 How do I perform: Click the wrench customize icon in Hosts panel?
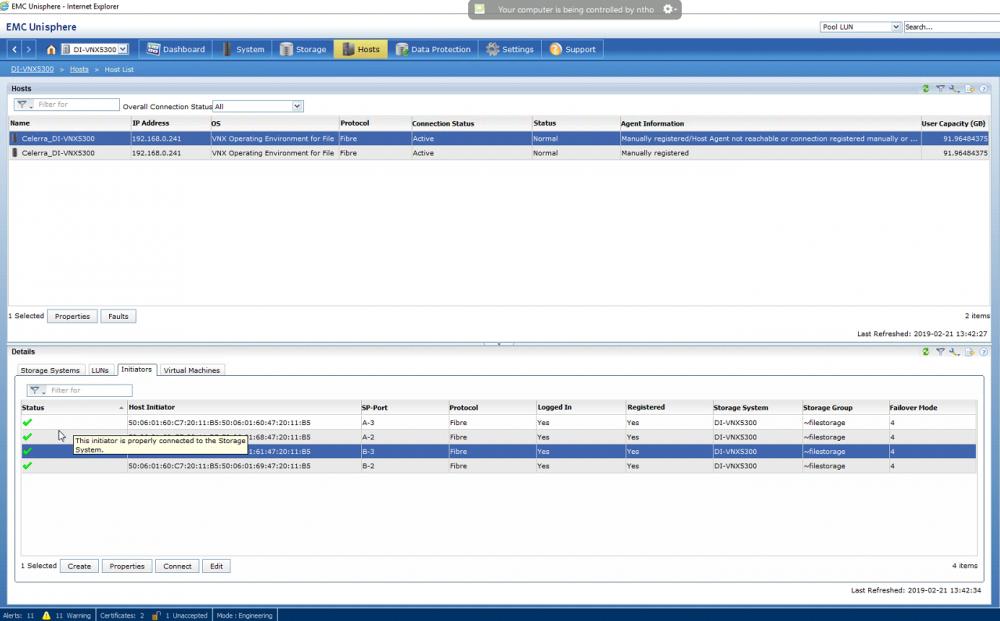[954, 89]
